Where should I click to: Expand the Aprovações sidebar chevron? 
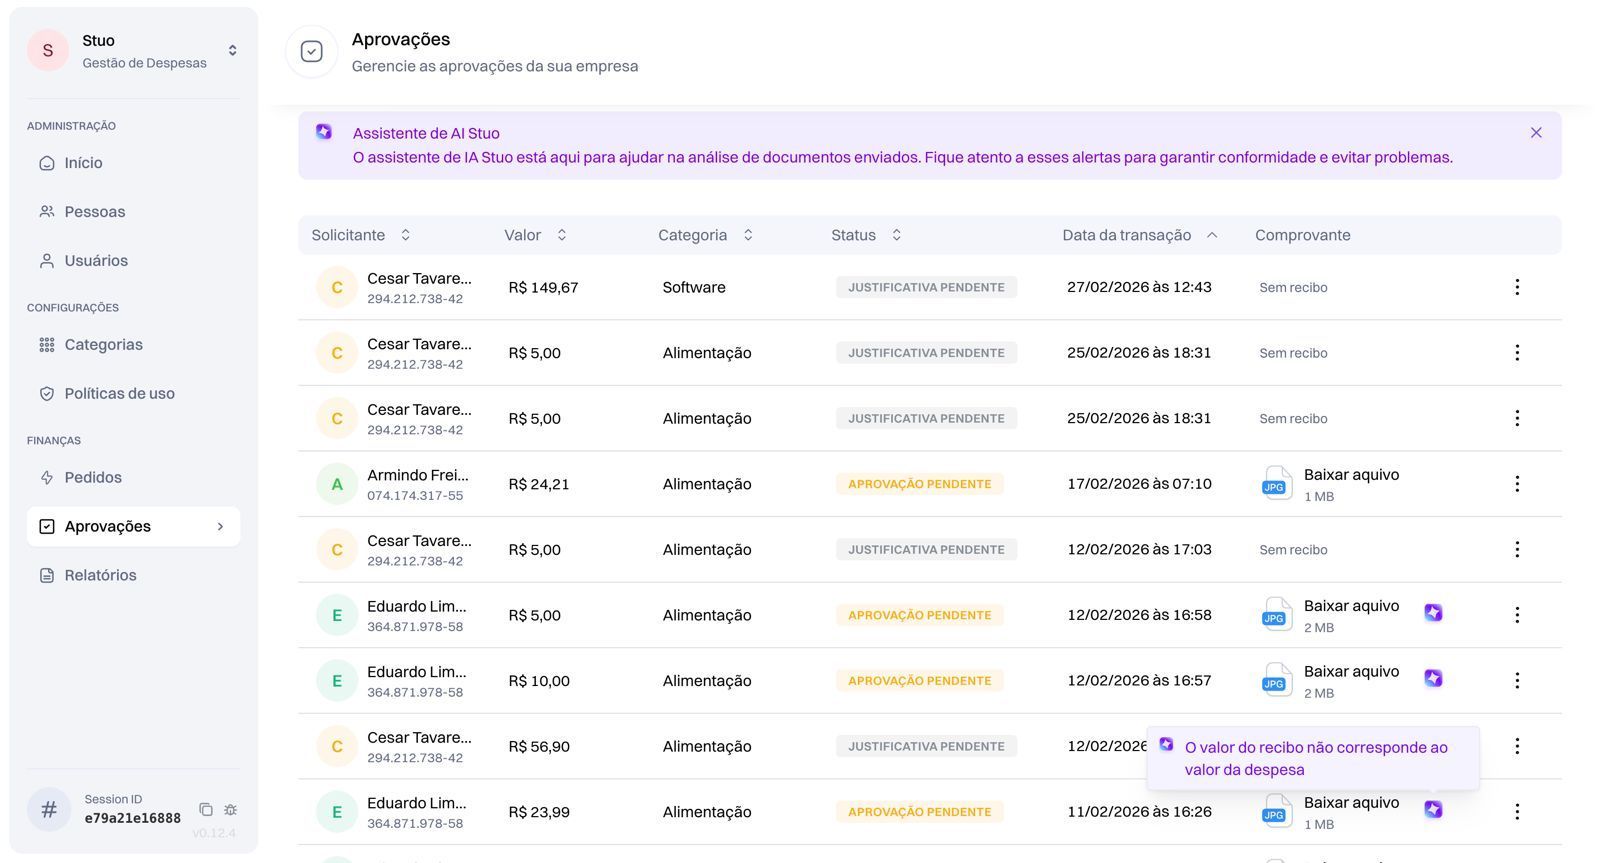click(220, 527)
